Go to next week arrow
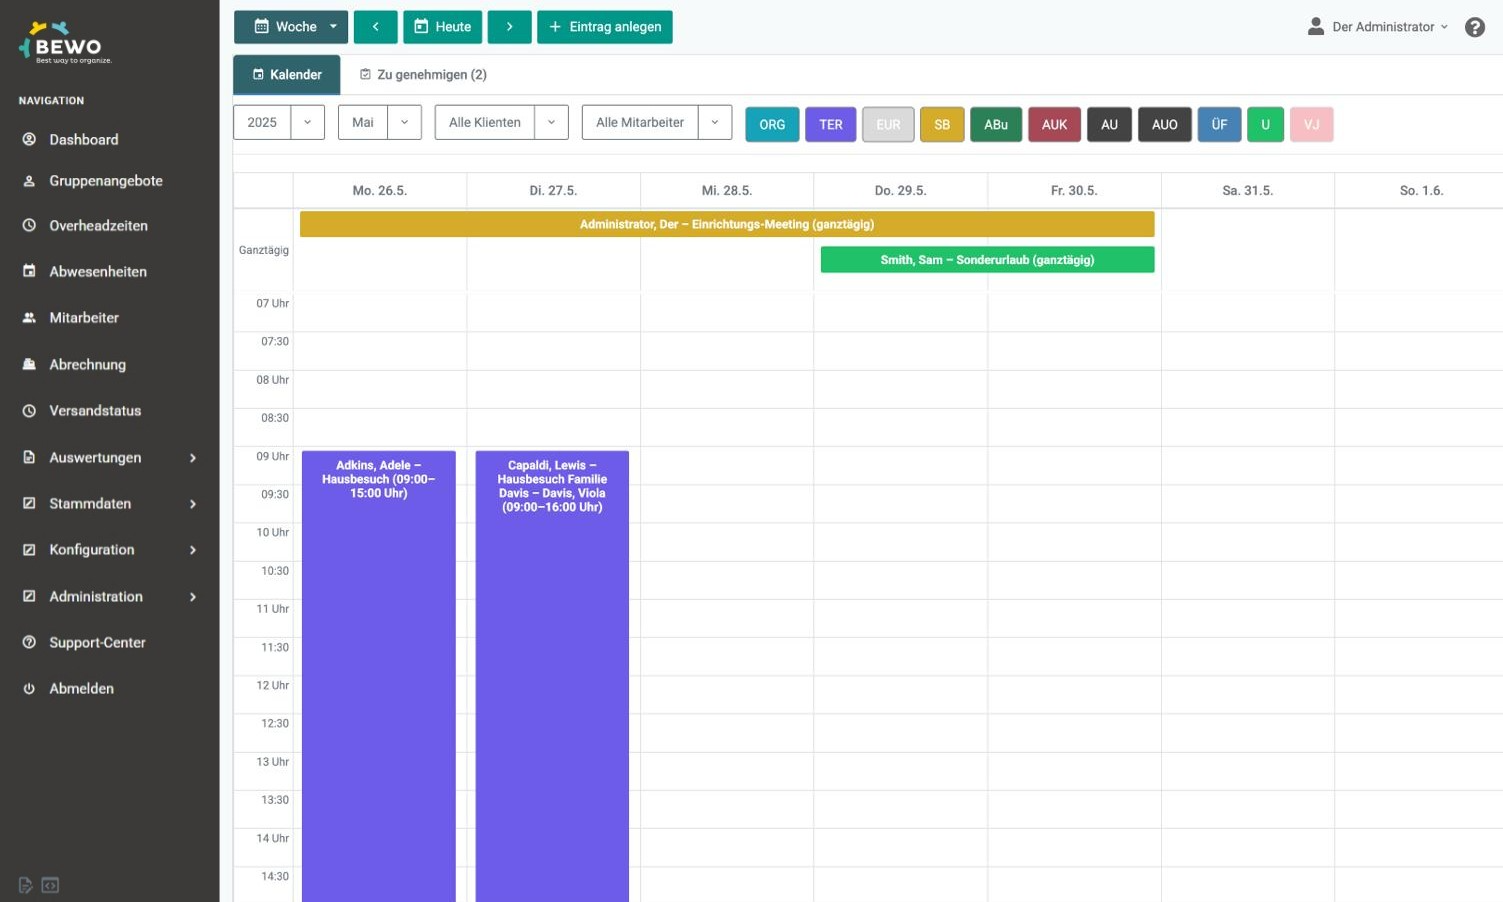This screenshot has width=1503, height=902. coord(509,27)
